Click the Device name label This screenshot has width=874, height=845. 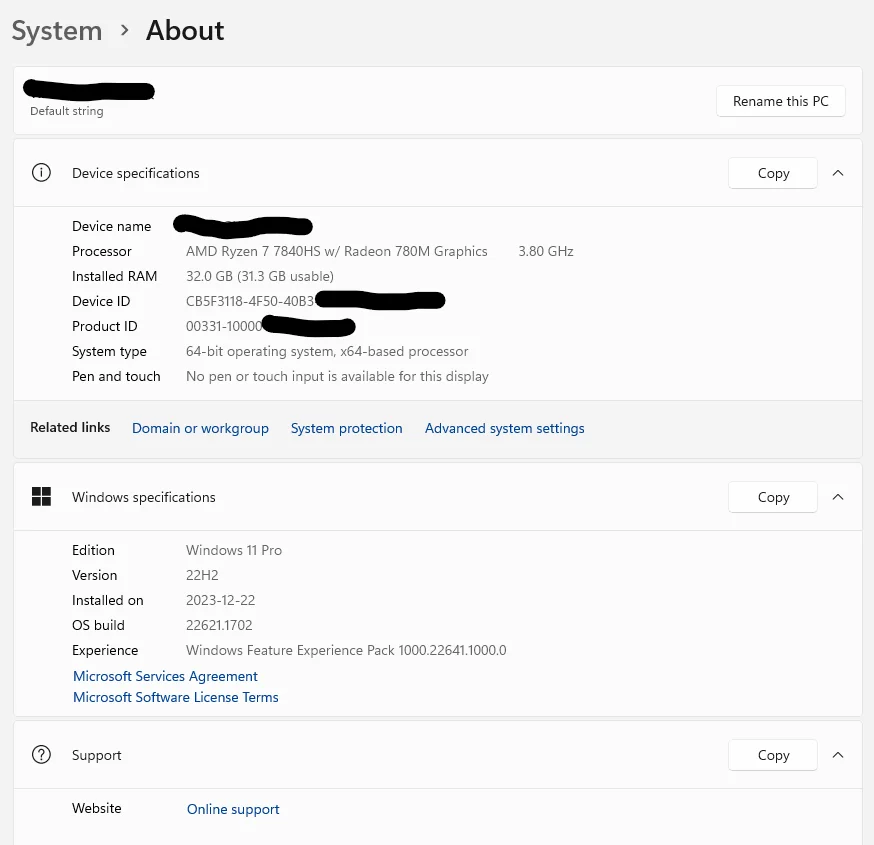(111, 226)
